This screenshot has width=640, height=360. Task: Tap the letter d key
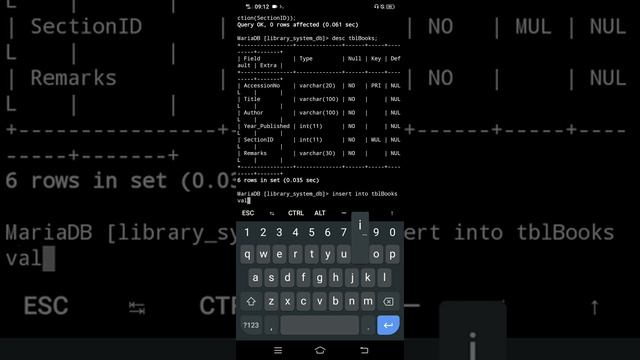tap(287, 278)
